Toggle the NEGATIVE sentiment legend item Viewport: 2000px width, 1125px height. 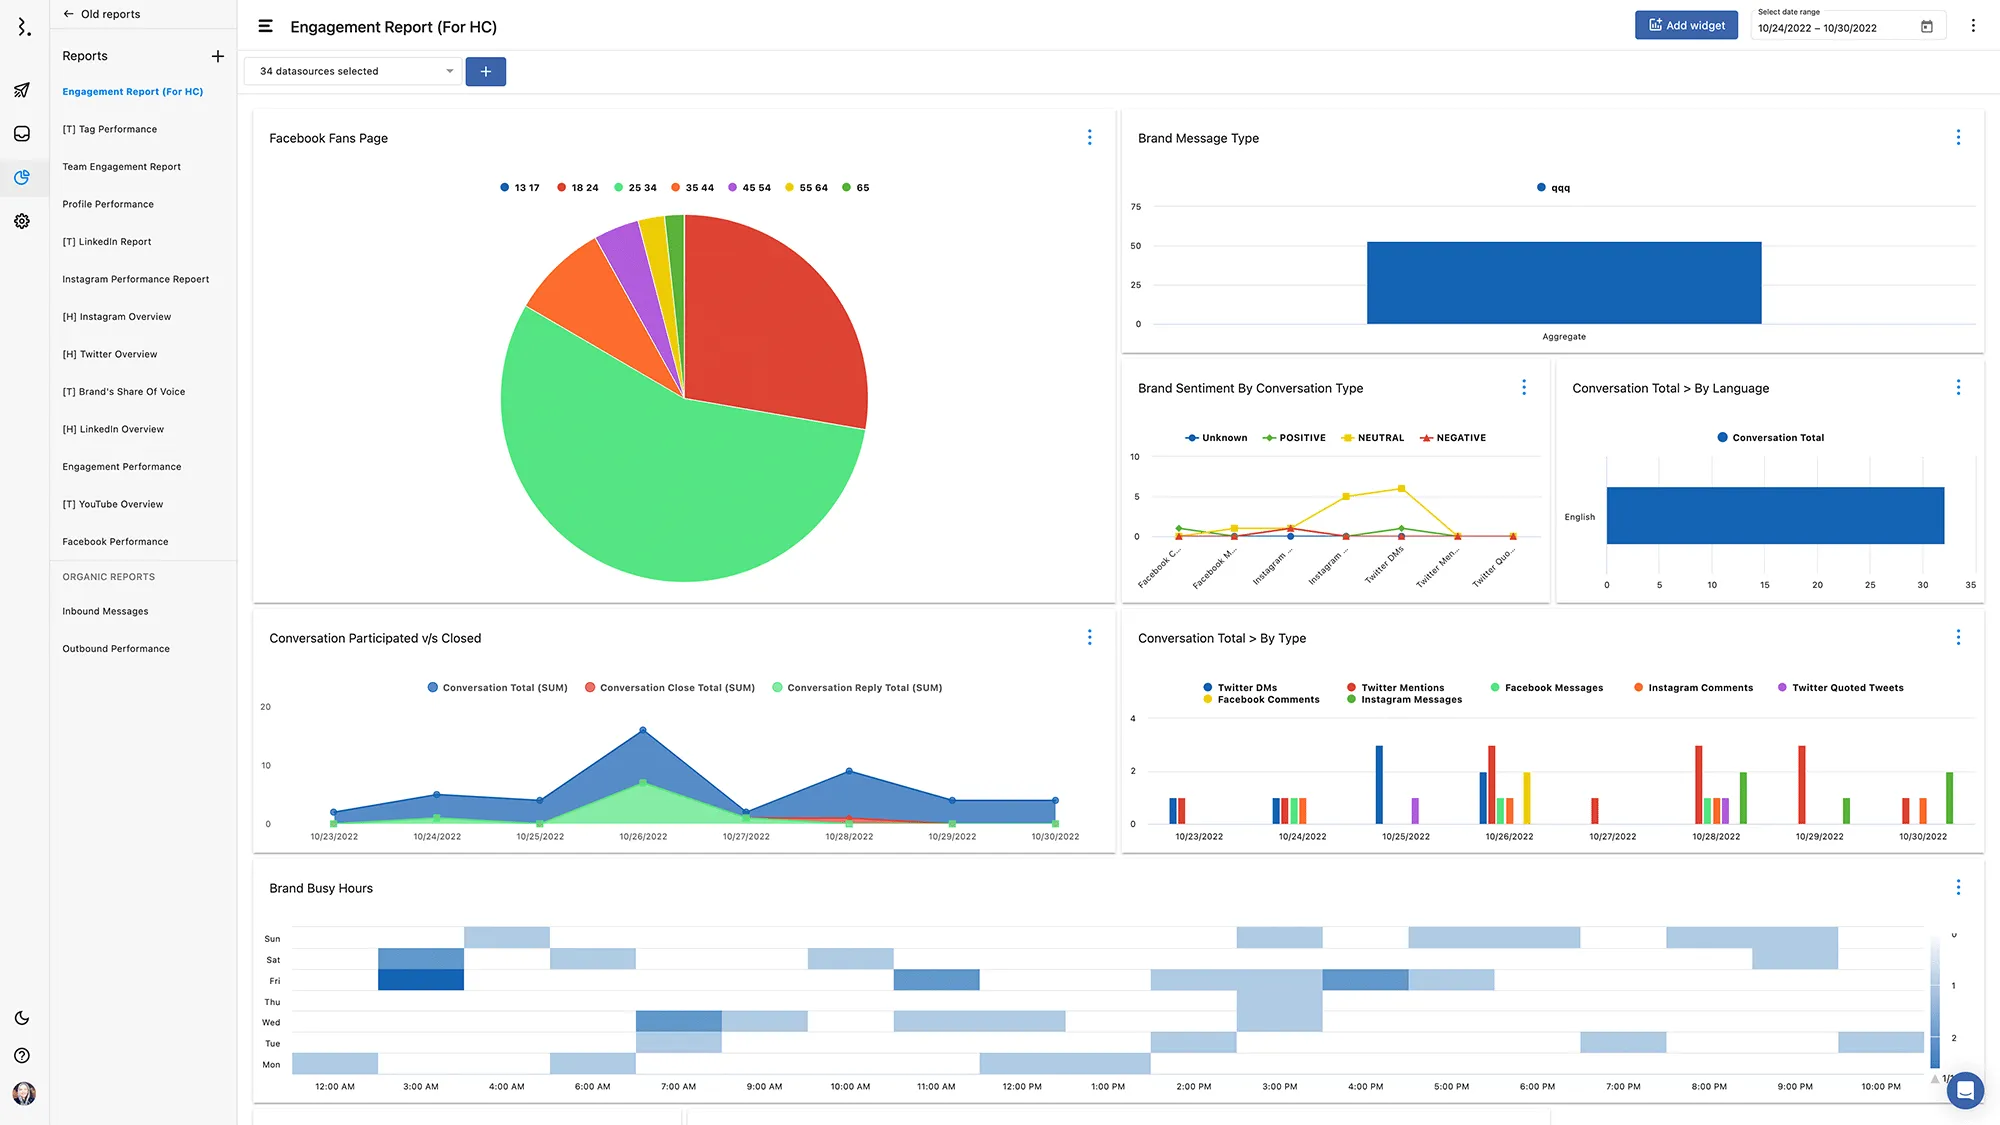(x=1453, y=438)
